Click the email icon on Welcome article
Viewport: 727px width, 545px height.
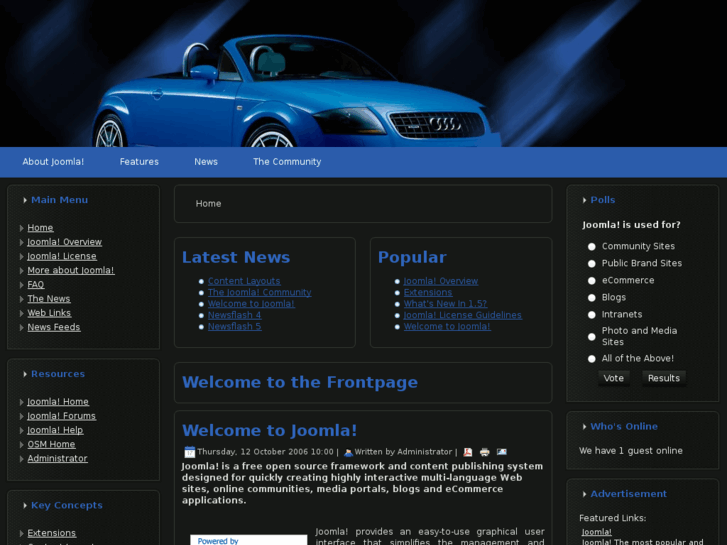tap(502, 451)
